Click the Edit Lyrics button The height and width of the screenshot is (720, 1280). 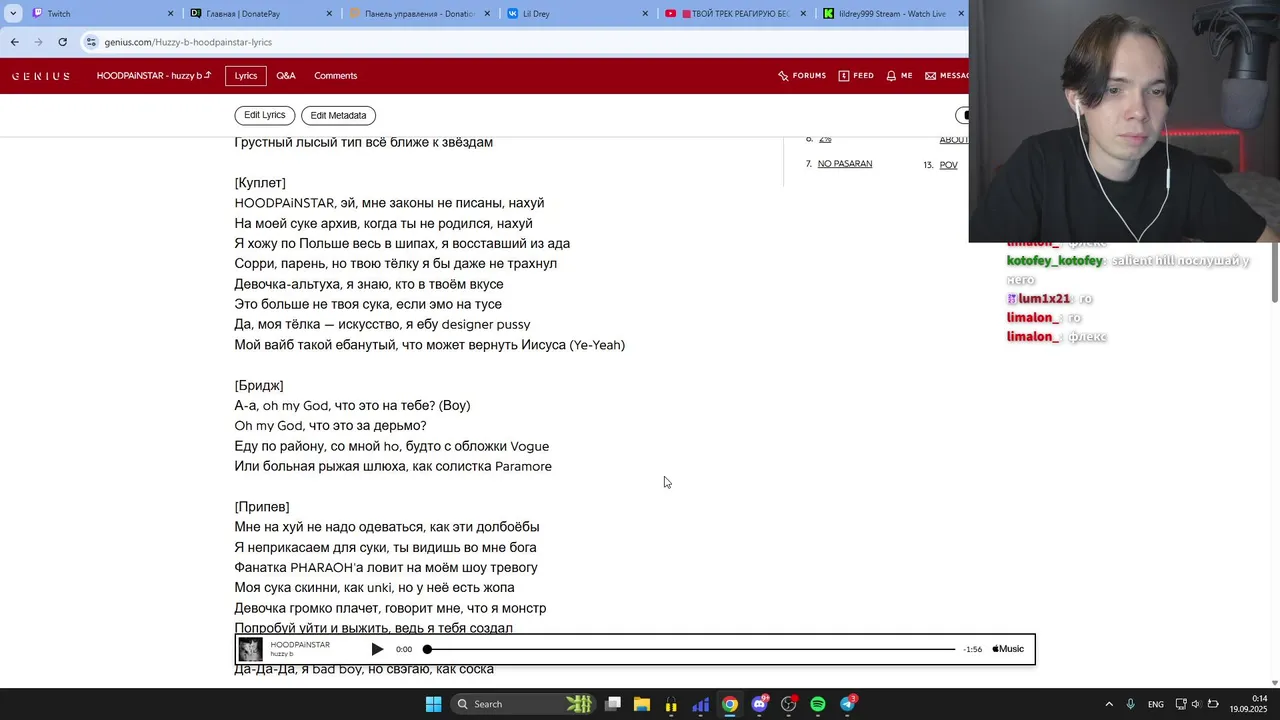(x=265, y=115)
